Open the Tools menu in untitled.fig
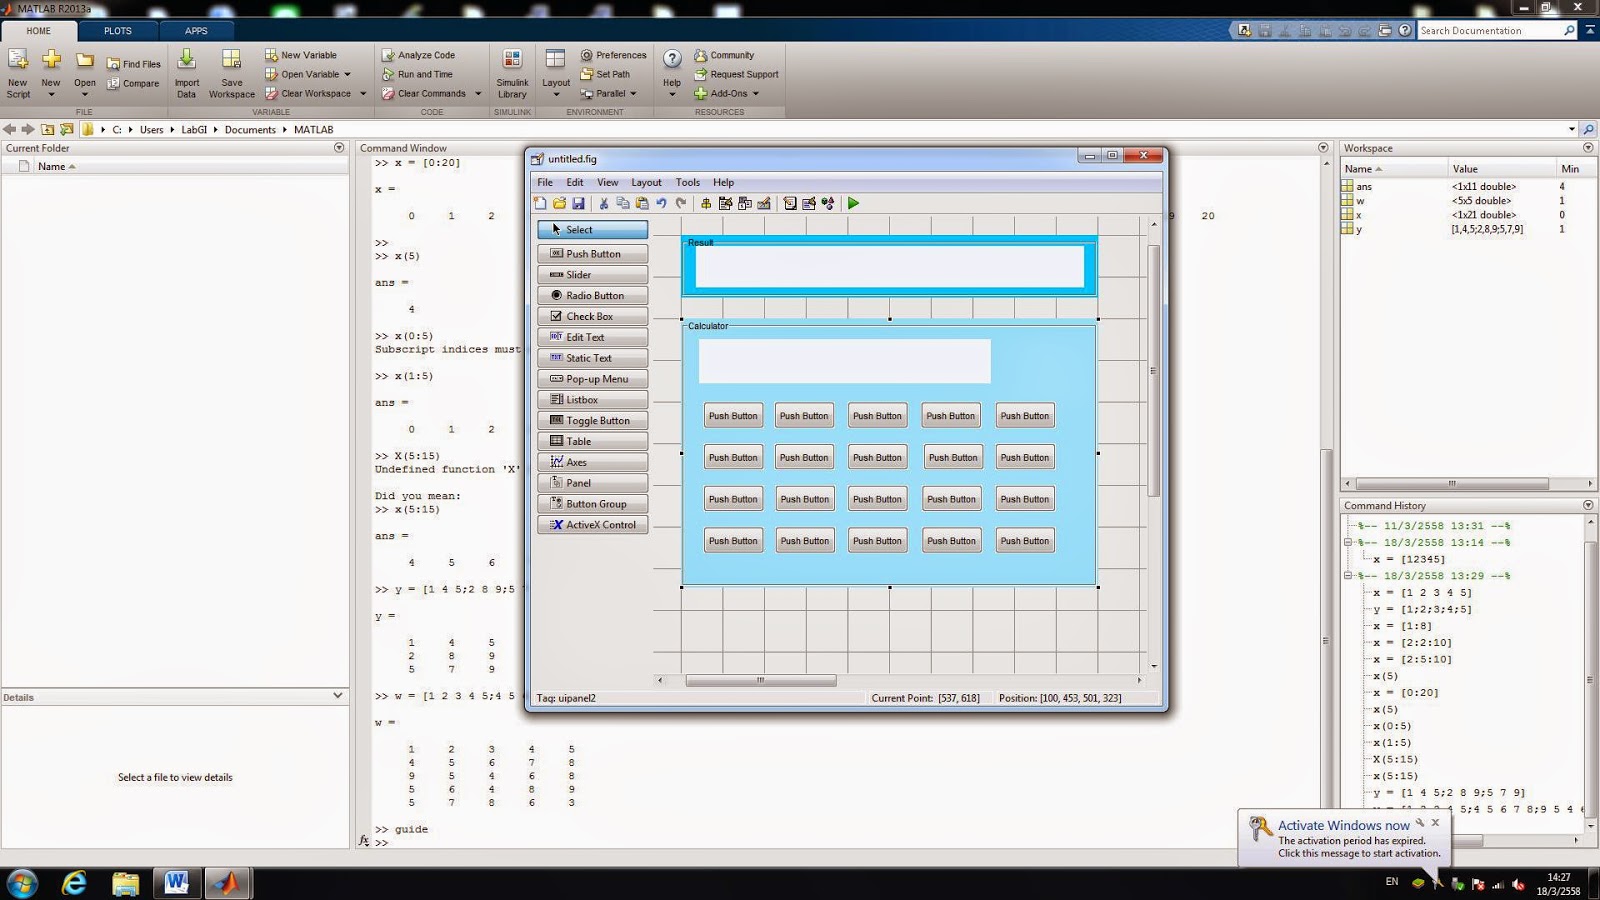 (x=688, y=182)
